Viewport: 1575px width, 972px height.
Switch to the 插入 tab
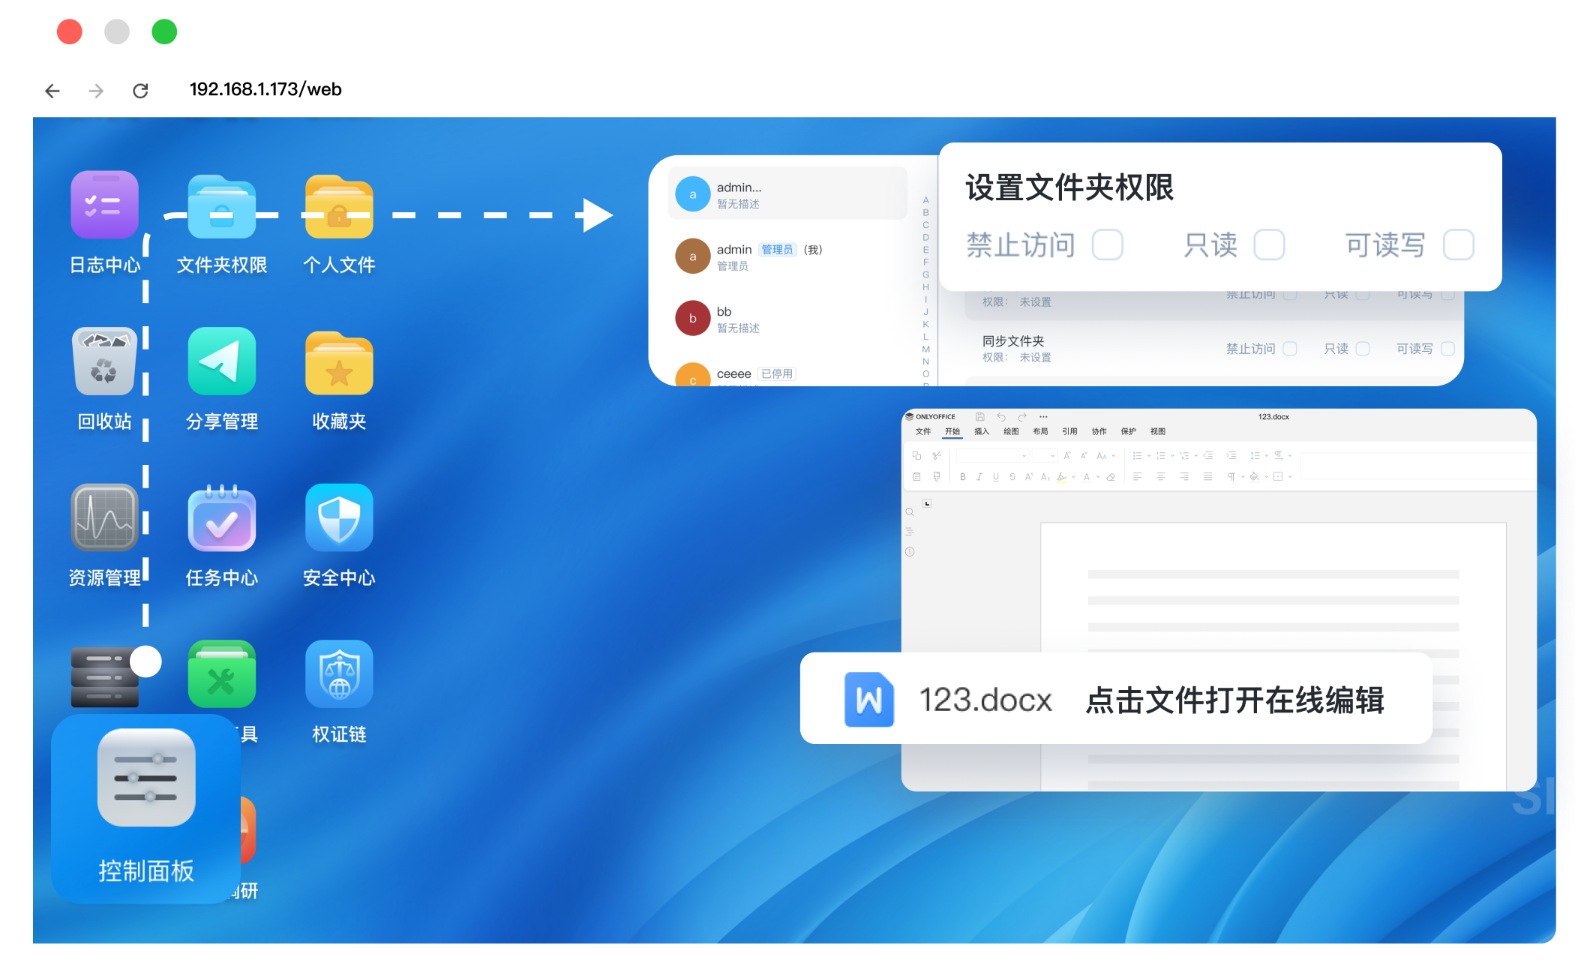pos(982,431)
